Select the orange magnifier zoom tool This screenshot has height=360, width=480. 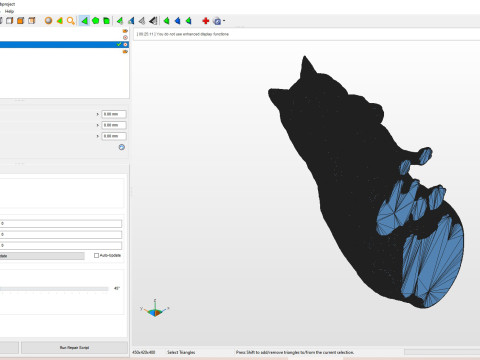[70, 21]
